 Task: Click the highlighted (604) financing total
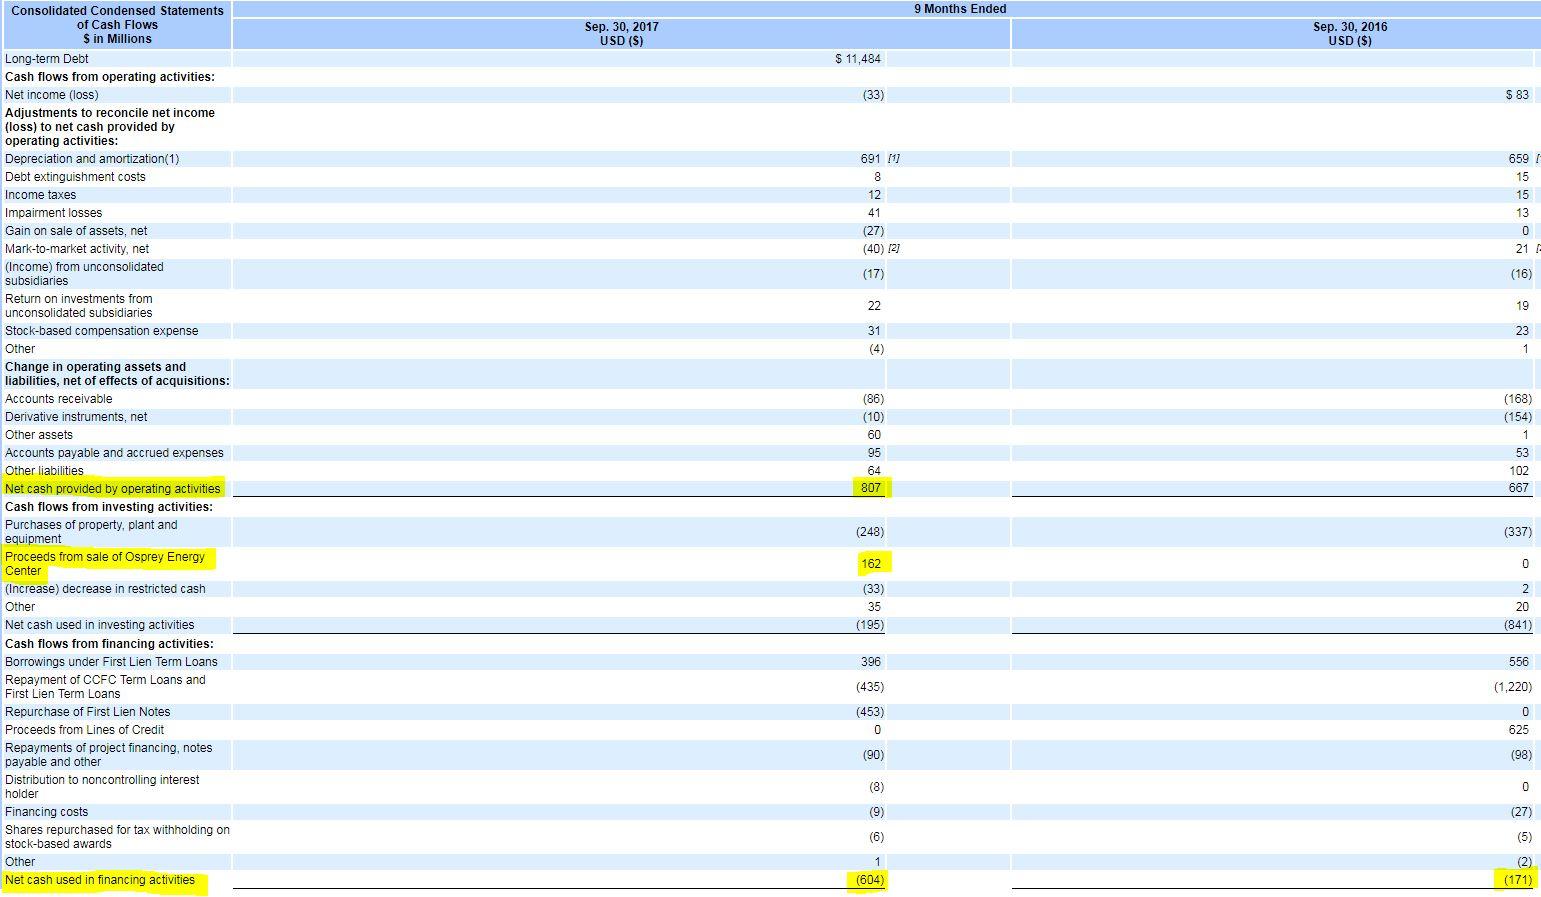pos(870,880)
